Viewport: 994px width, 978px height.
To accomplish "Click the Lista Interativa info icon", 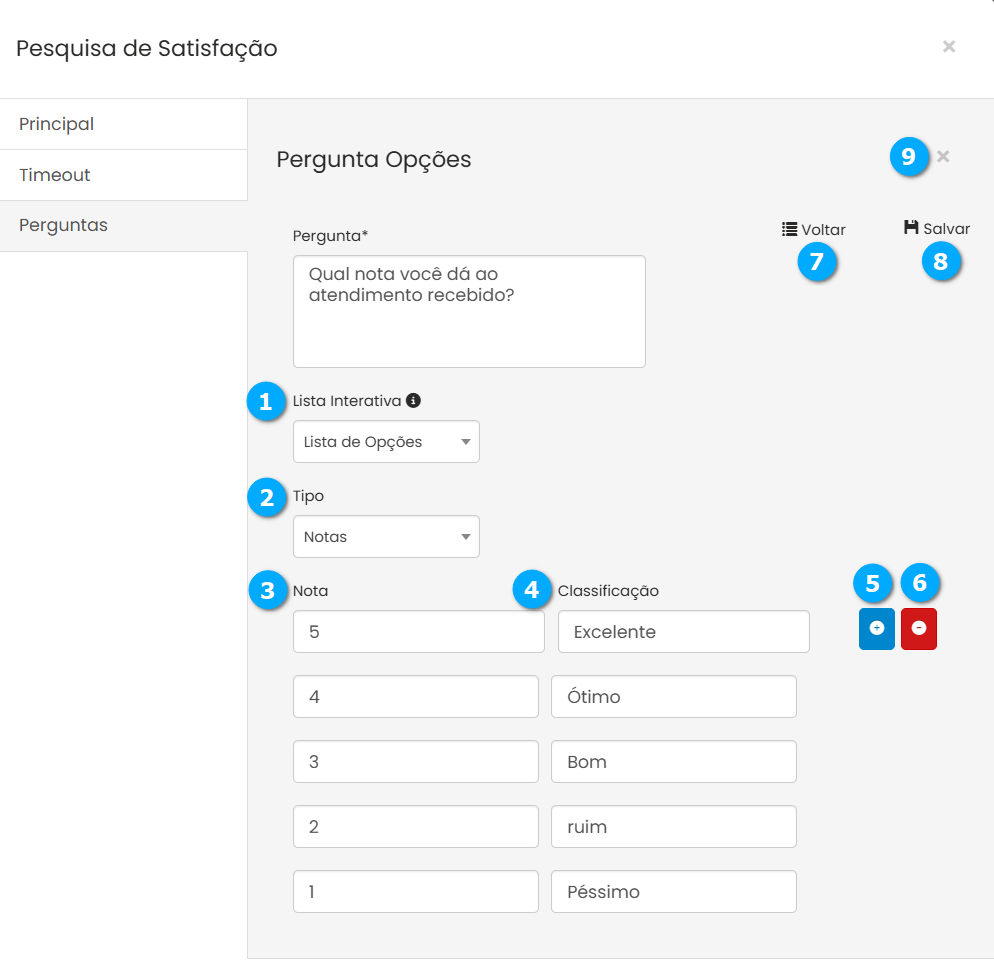I will [x=414, y=401].
